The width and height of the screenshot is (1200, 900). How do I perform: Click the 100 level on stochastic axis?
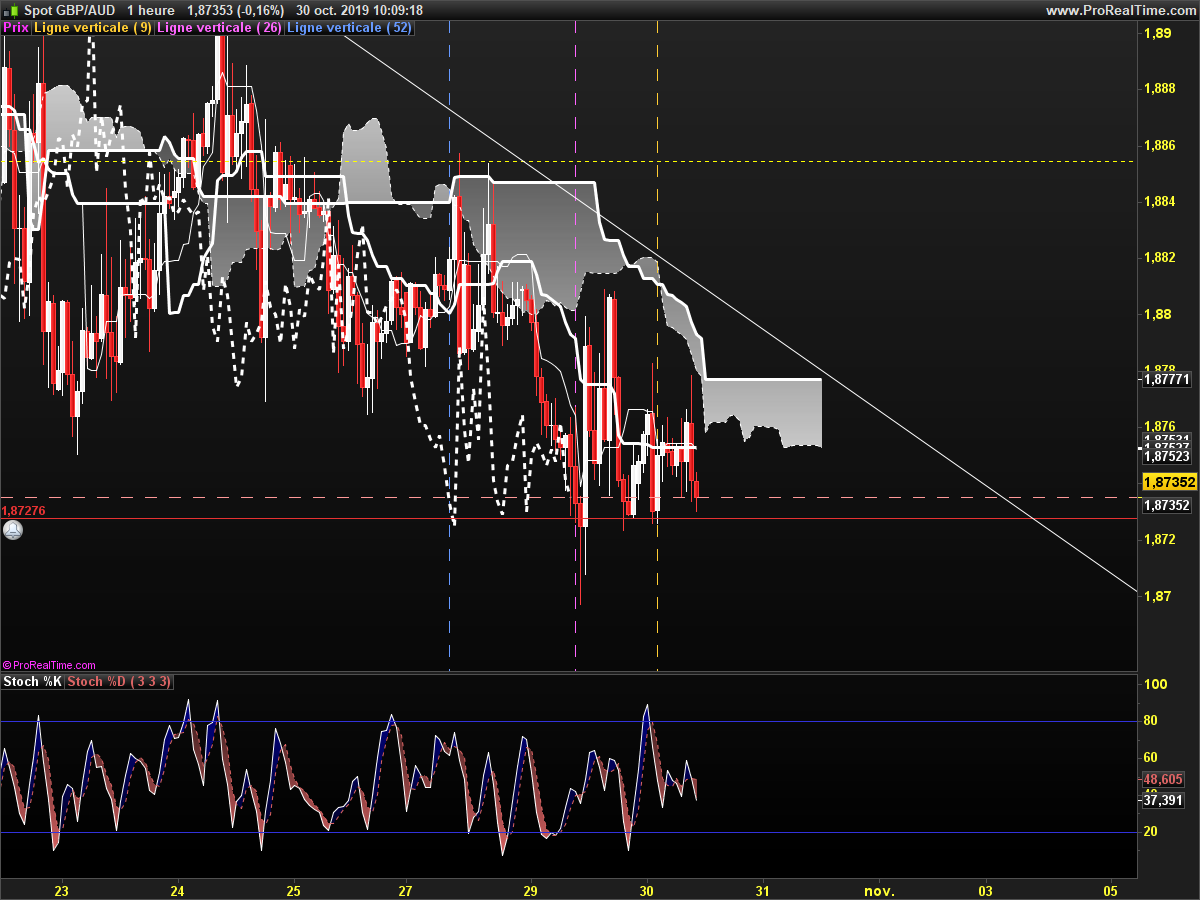pos(1156,685)
